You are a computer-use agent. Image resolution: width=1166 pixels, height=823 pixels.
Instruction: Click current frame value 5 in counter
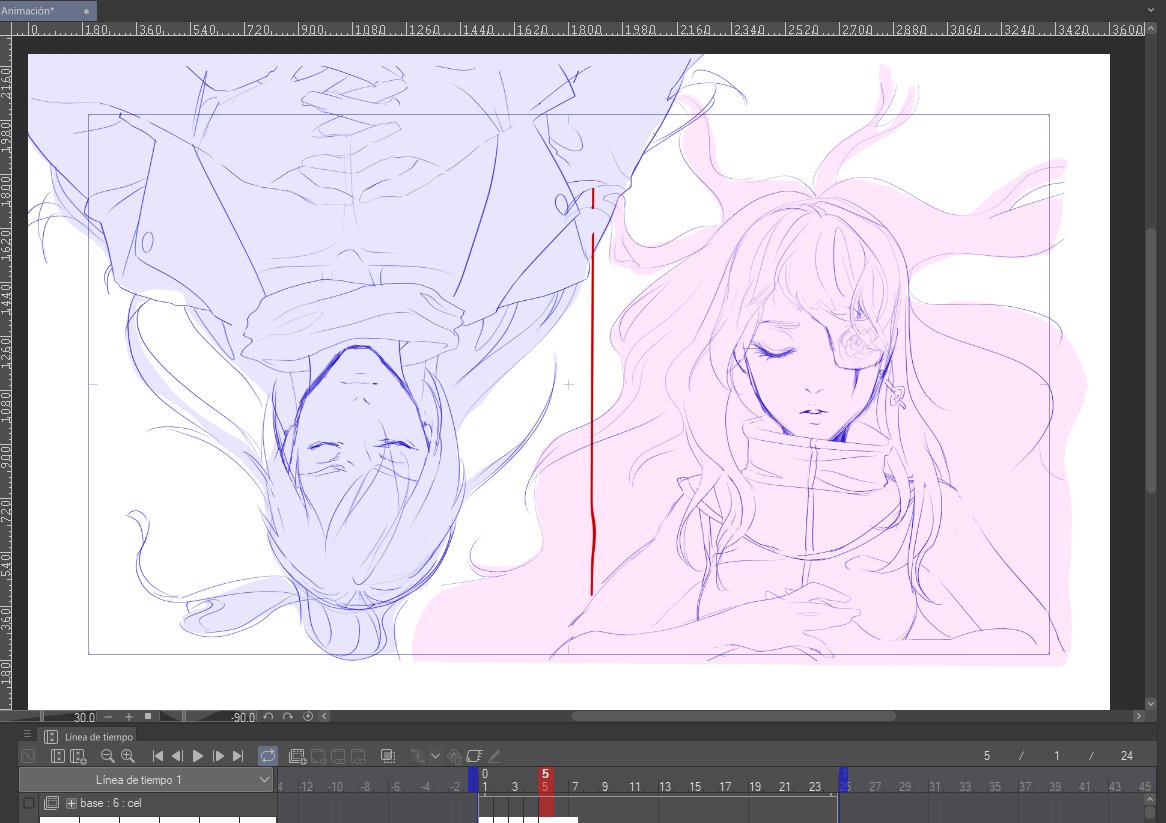coord(987,755)
